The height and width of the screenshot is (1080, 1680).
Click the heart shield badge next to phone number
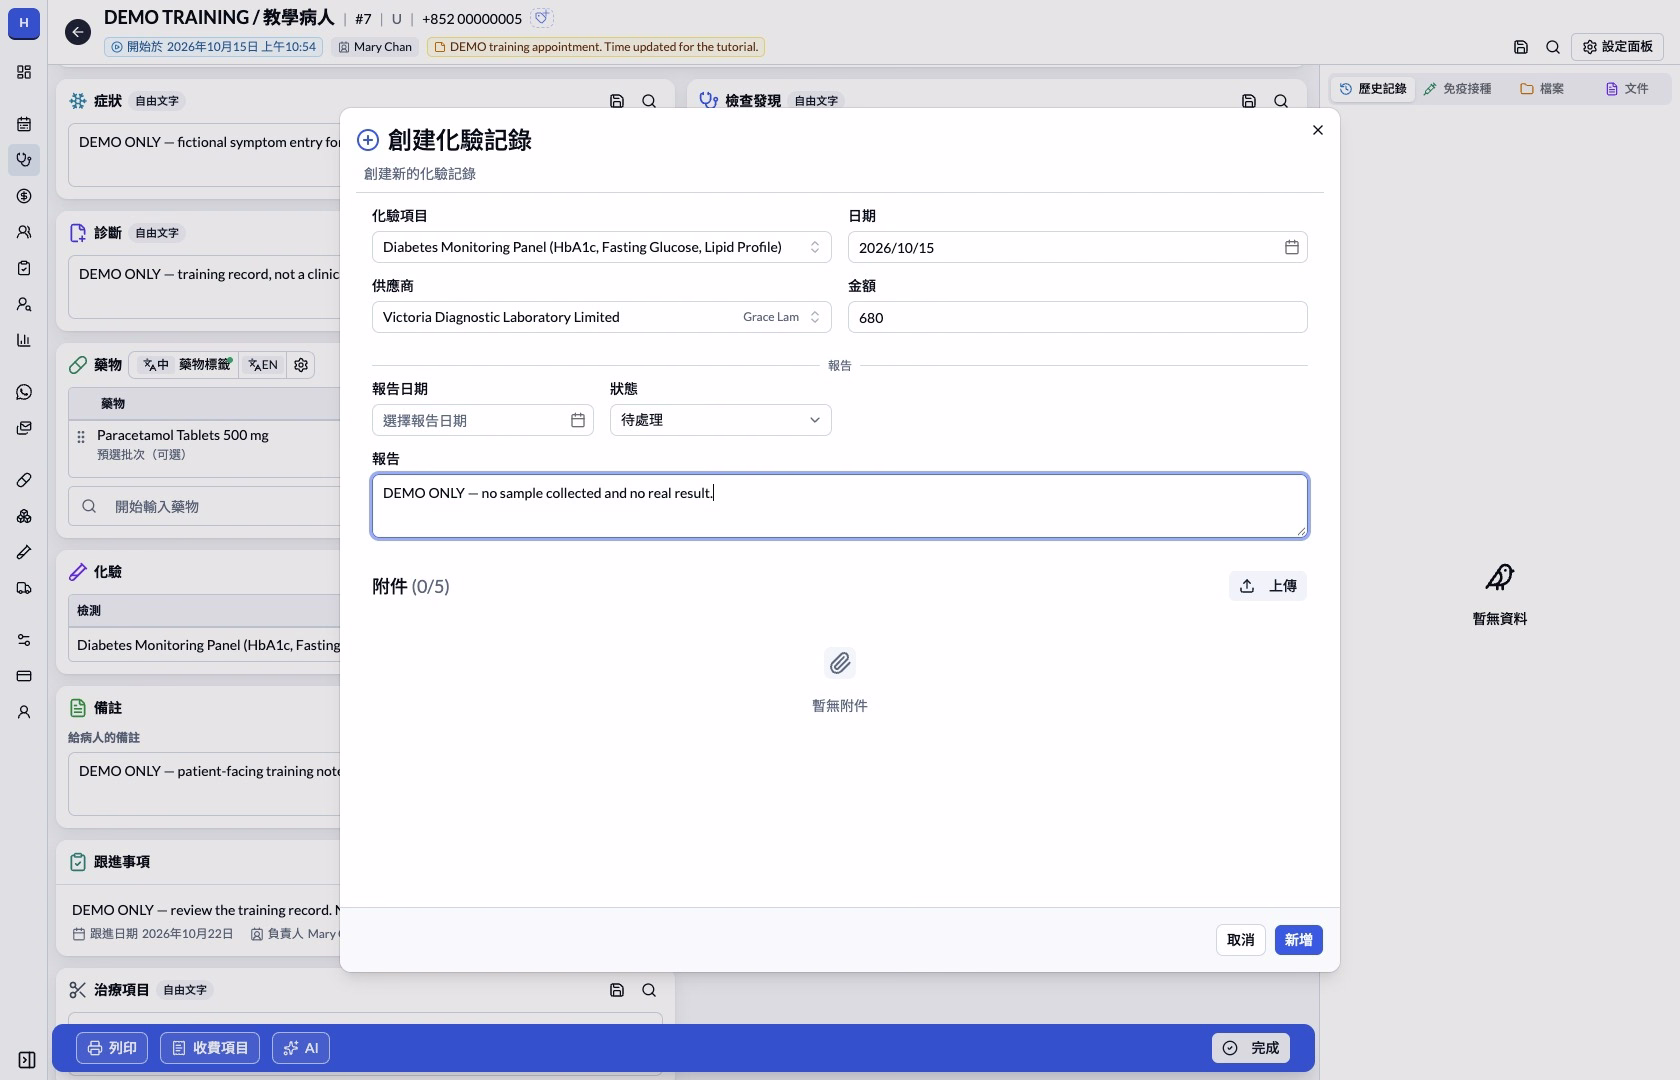[x=542, y=18]
